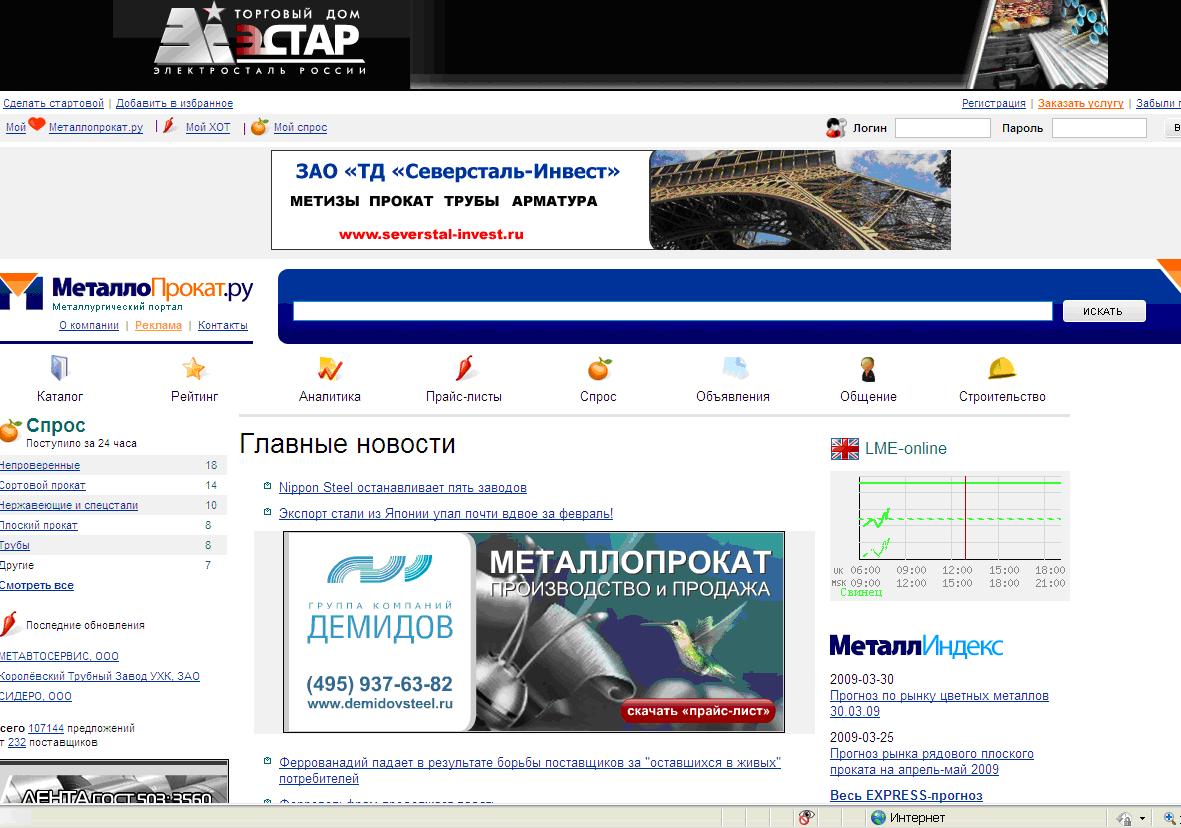The image size is (1181, 828).
Task: Open the Рейтинг star icon
Action: (x=194, y=368)
